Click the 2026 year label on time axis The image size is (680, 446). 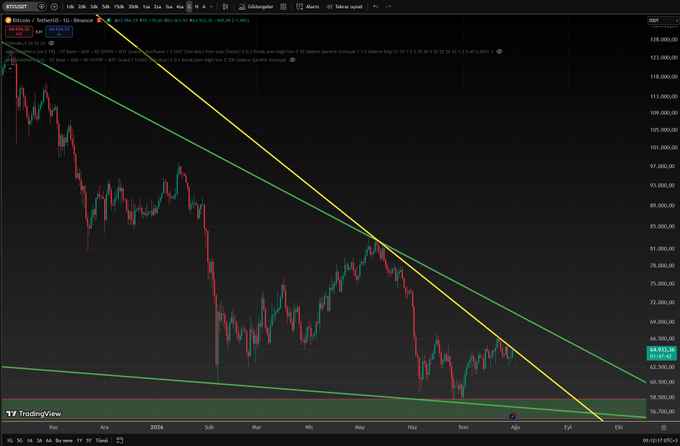pos(157,427)
